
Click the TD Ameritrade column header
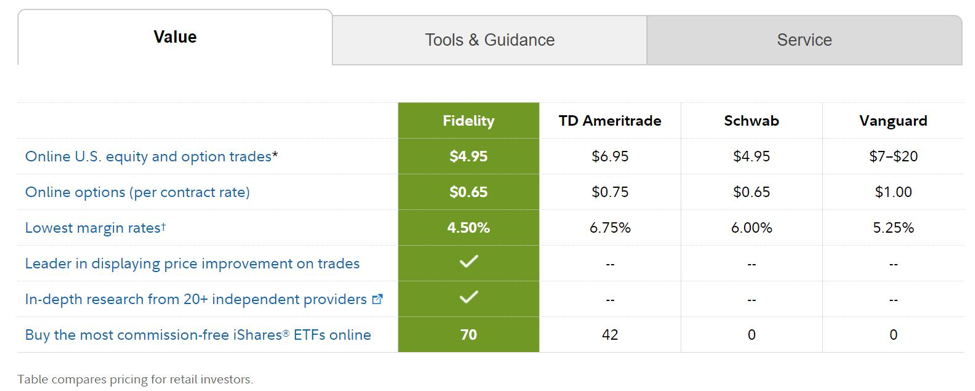[610, 121]
